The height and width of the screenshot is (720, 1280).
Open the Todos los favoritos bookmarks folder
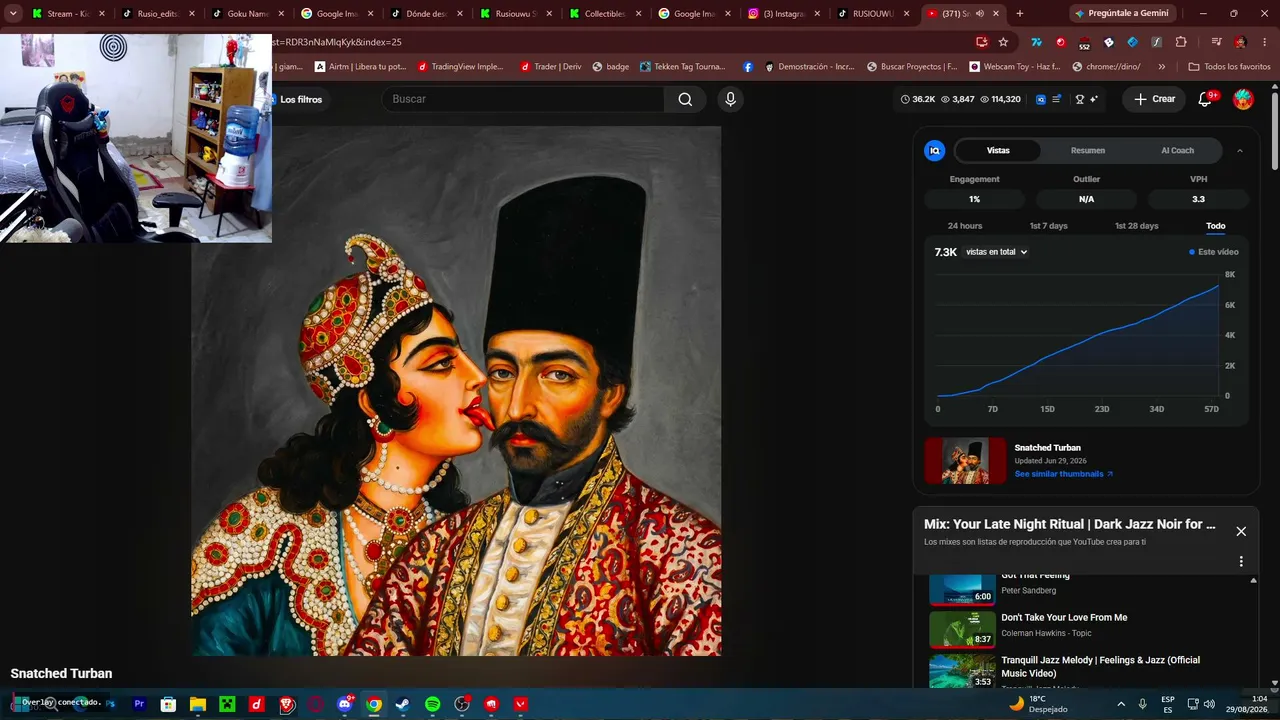coord(1229,67)
